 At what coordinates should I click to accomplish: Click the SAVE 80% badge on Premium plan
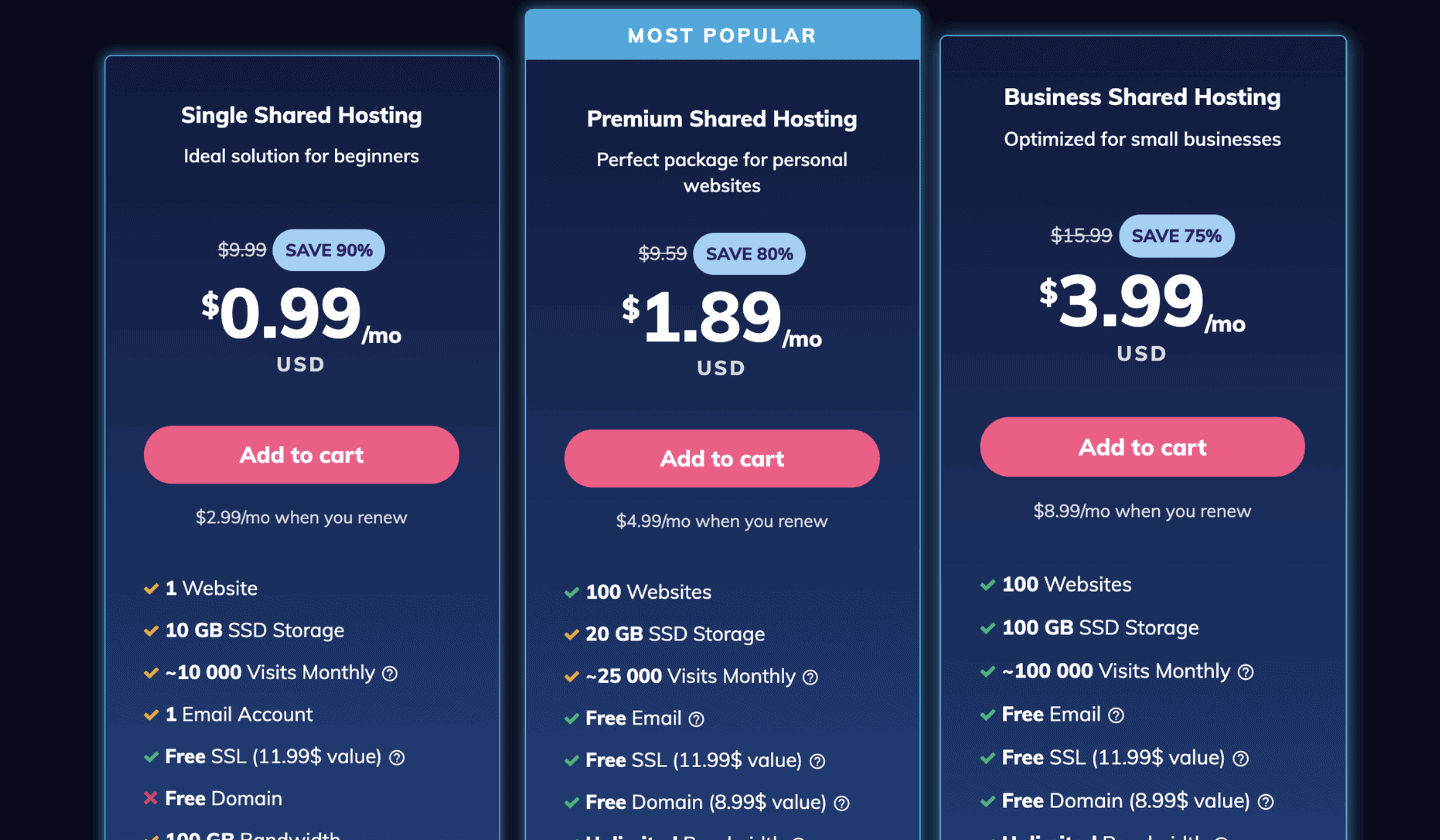[749, 253]
